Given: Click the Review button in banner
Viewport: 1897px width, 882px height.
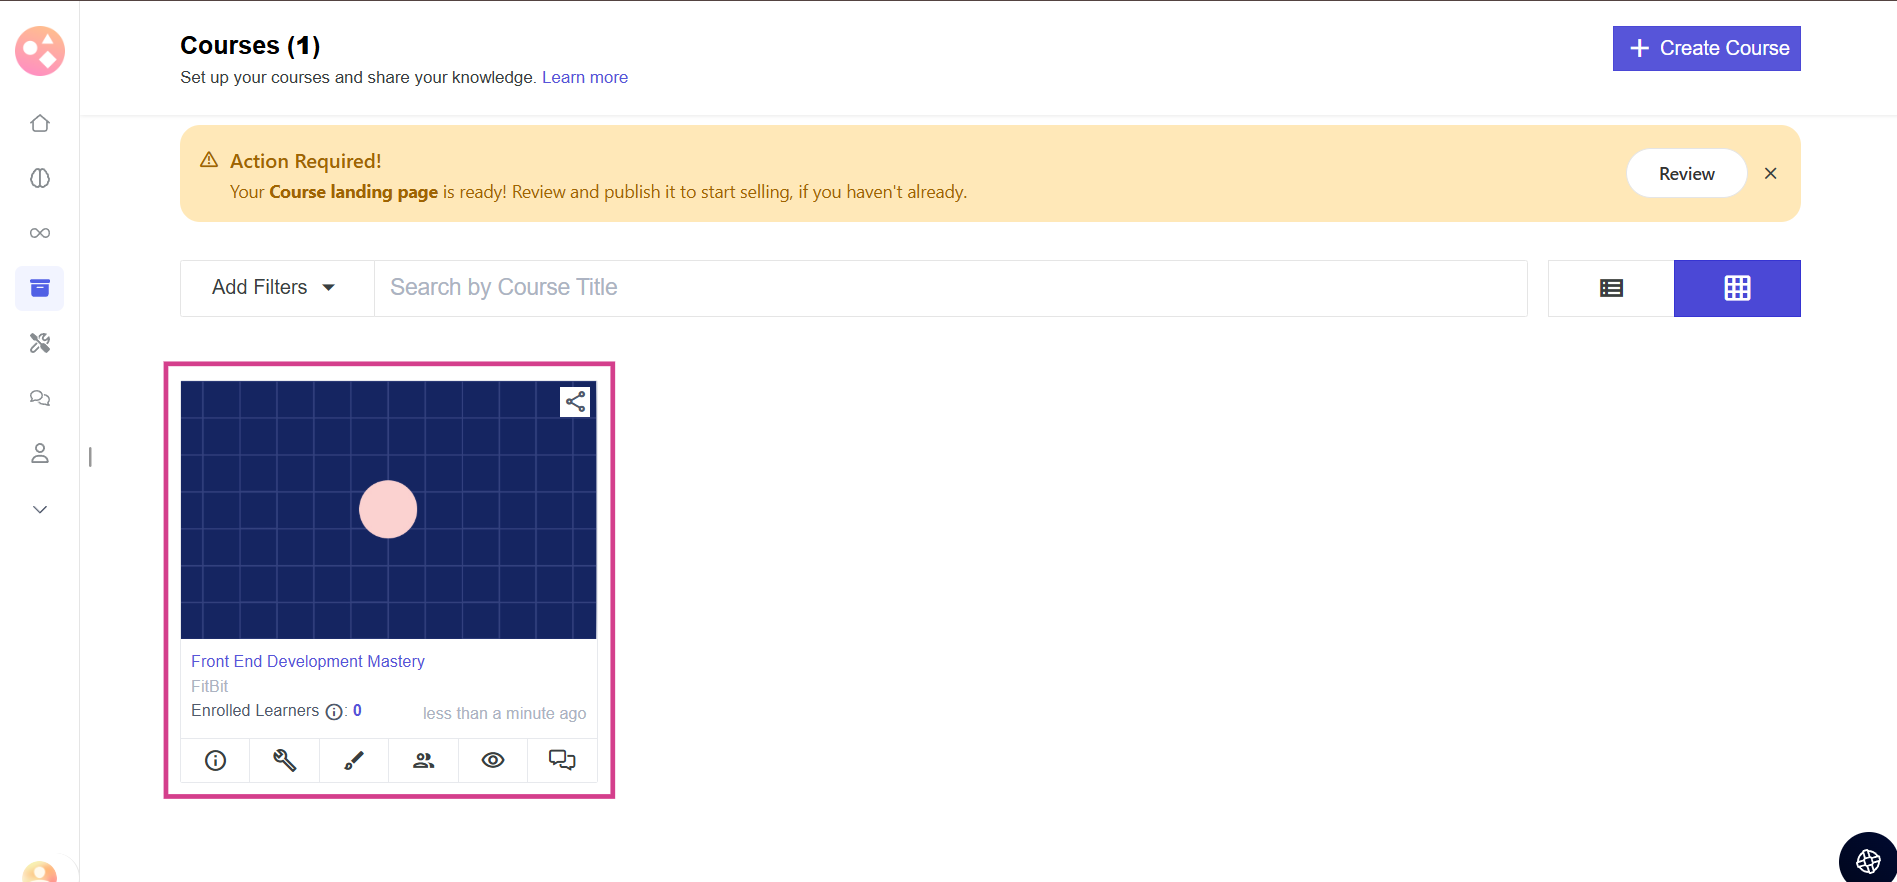Looking at the screenshot, I should [x=1686, y=173].
